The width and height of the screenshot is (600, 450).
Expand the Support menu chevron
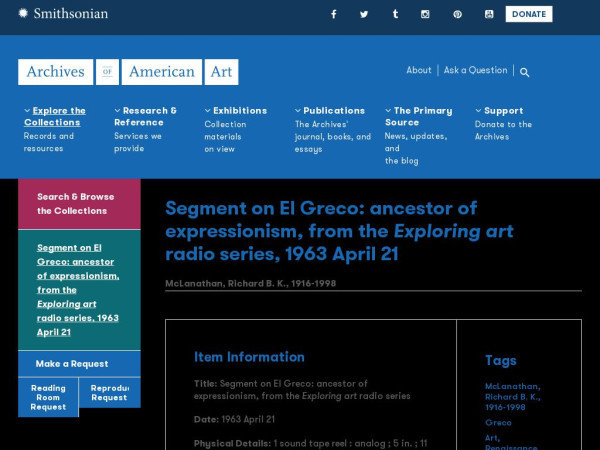[x=478, y=111]
